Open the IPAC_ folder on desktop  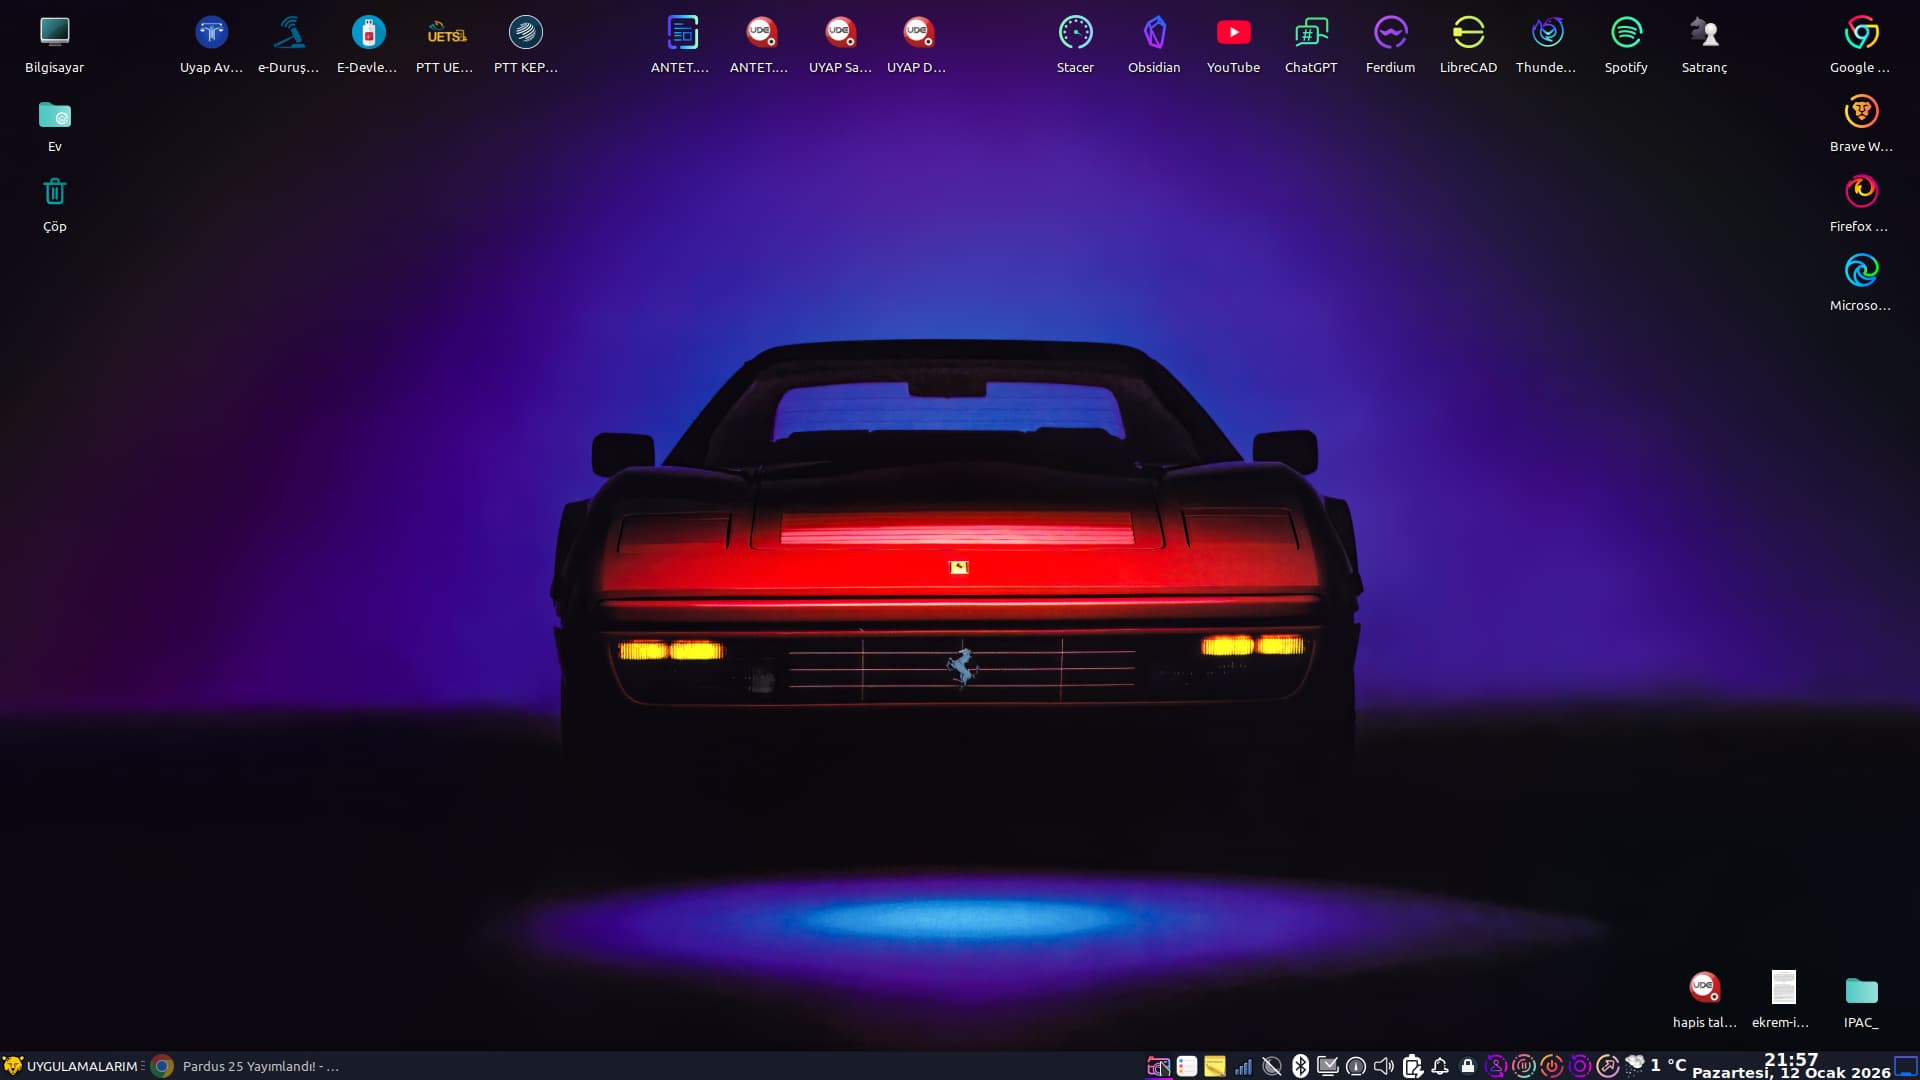(x=1861, y=991)
